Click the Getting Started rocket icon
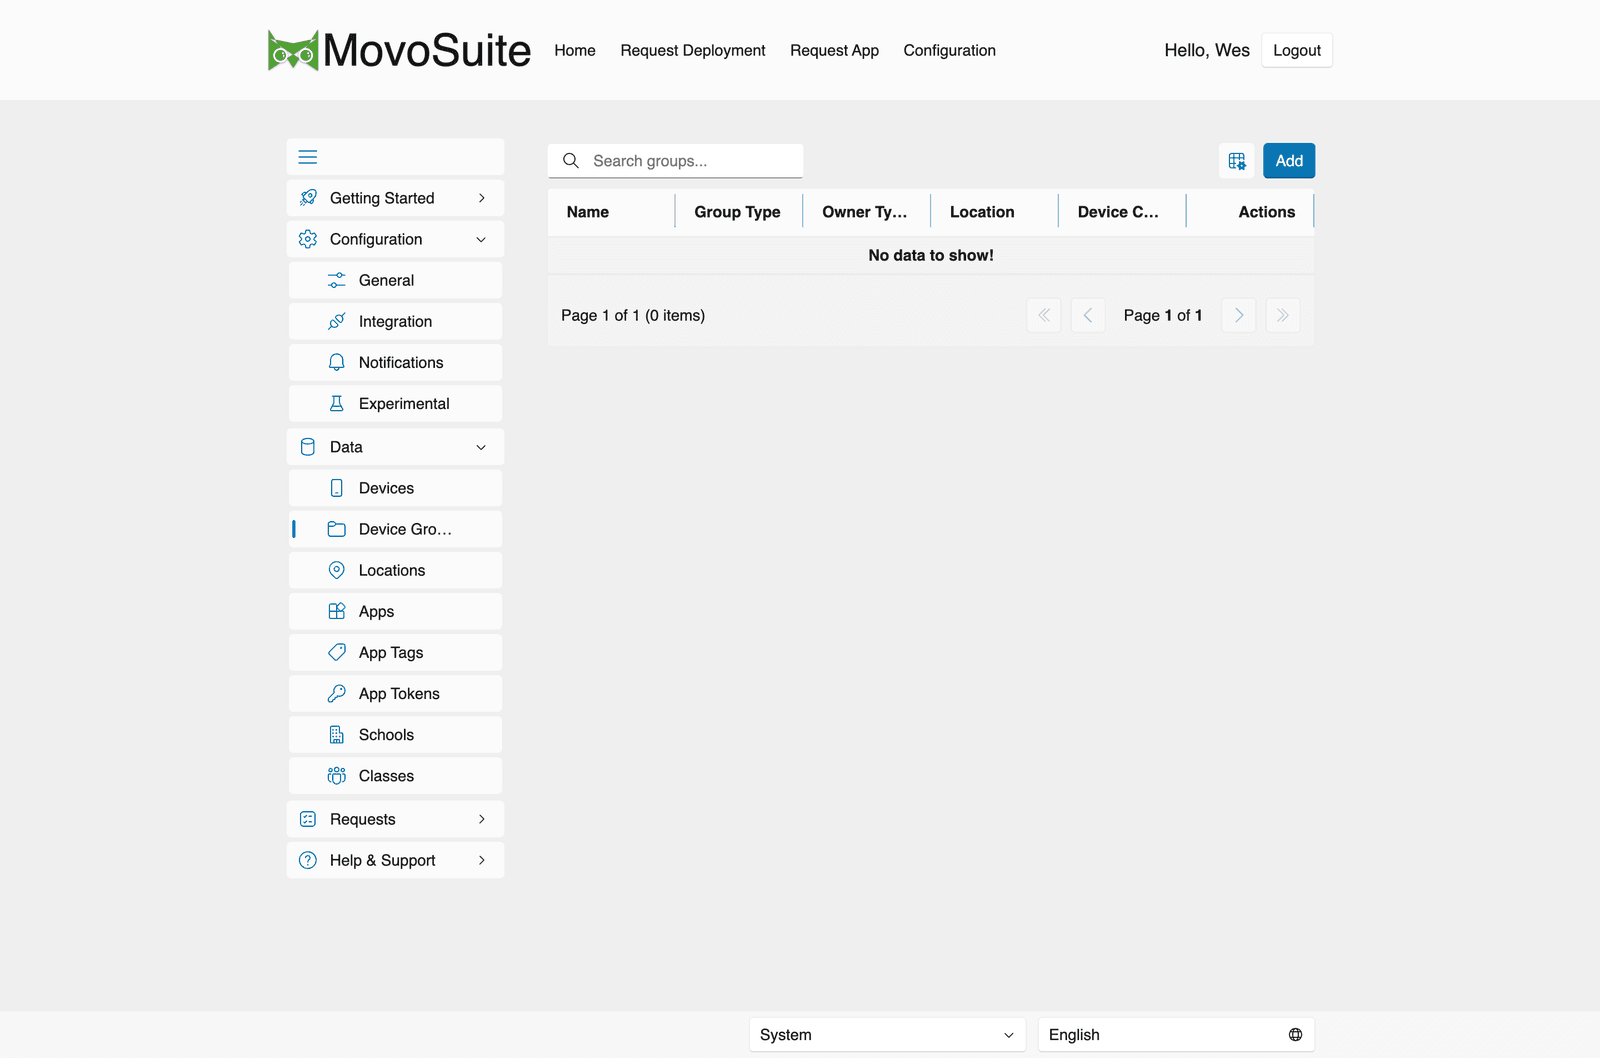The image size is (1600, 1058). 308,198
